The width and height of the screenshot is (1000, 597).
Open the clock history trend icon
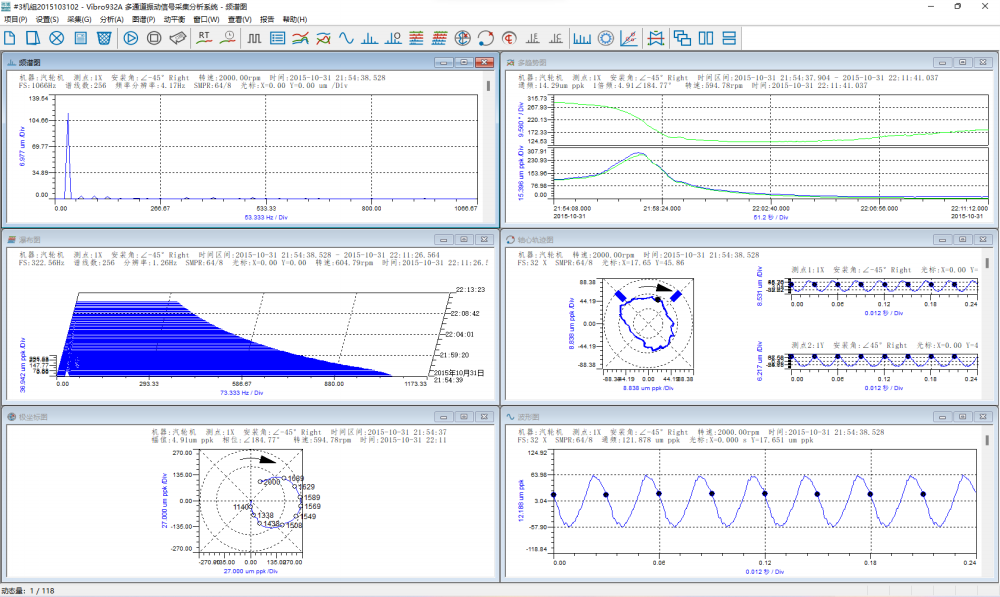[228, 38]
